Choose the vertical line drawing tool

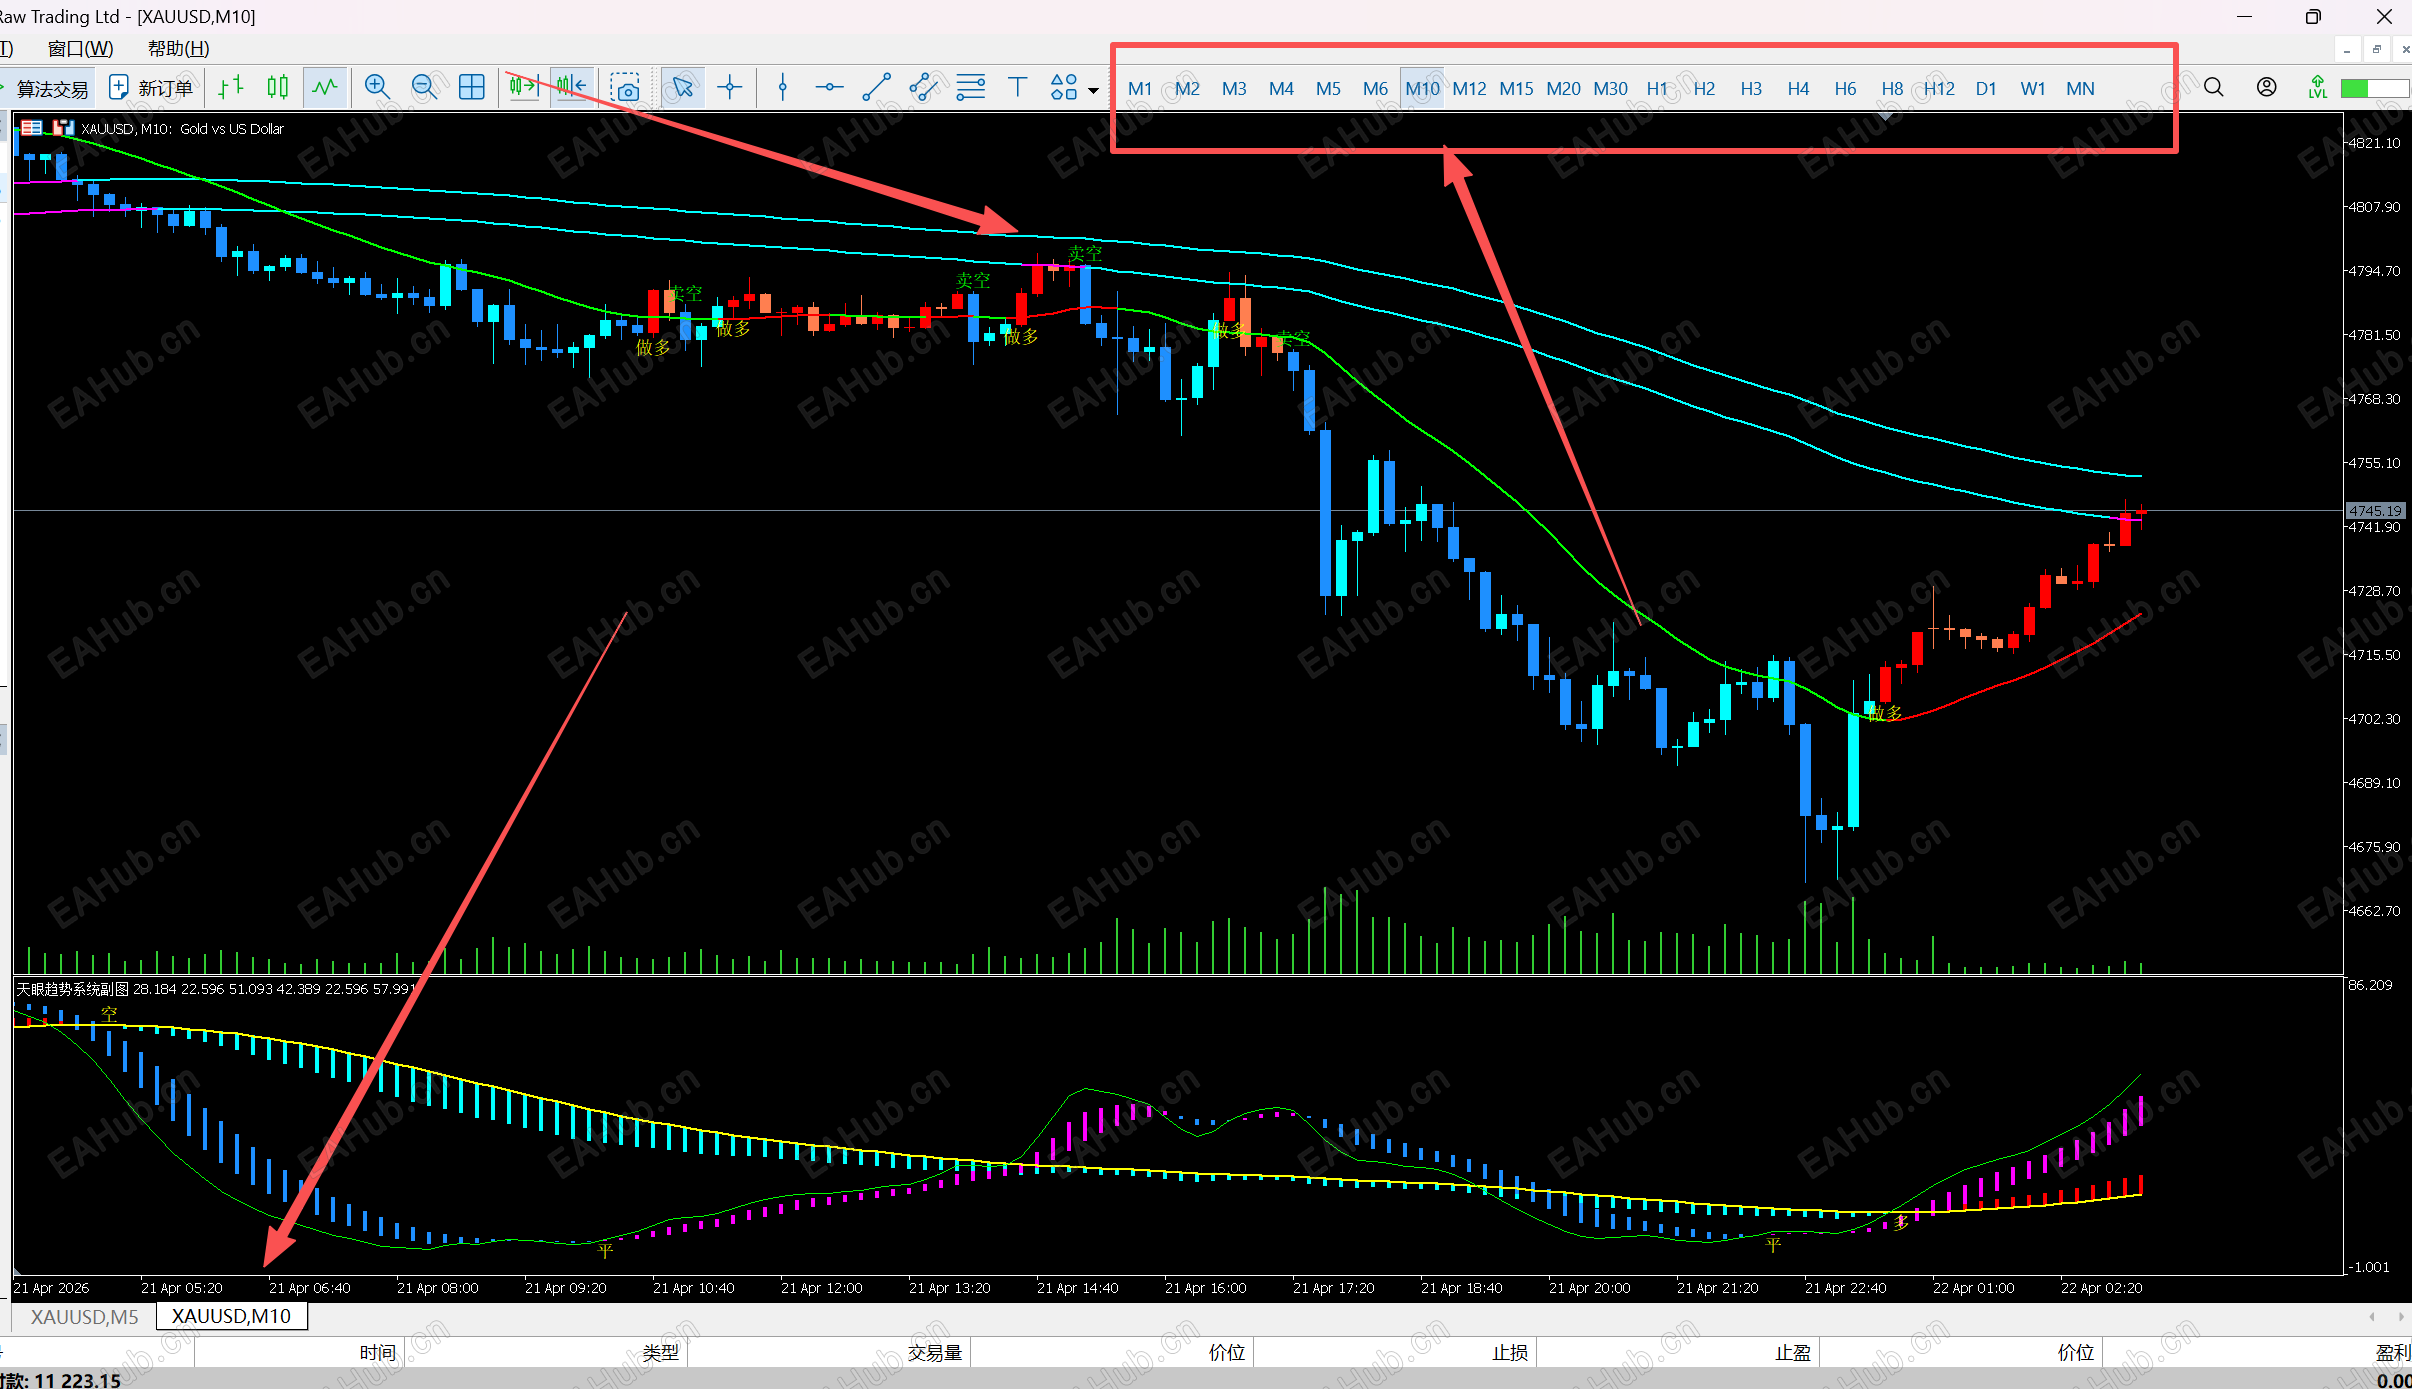[x=783, y=88]
